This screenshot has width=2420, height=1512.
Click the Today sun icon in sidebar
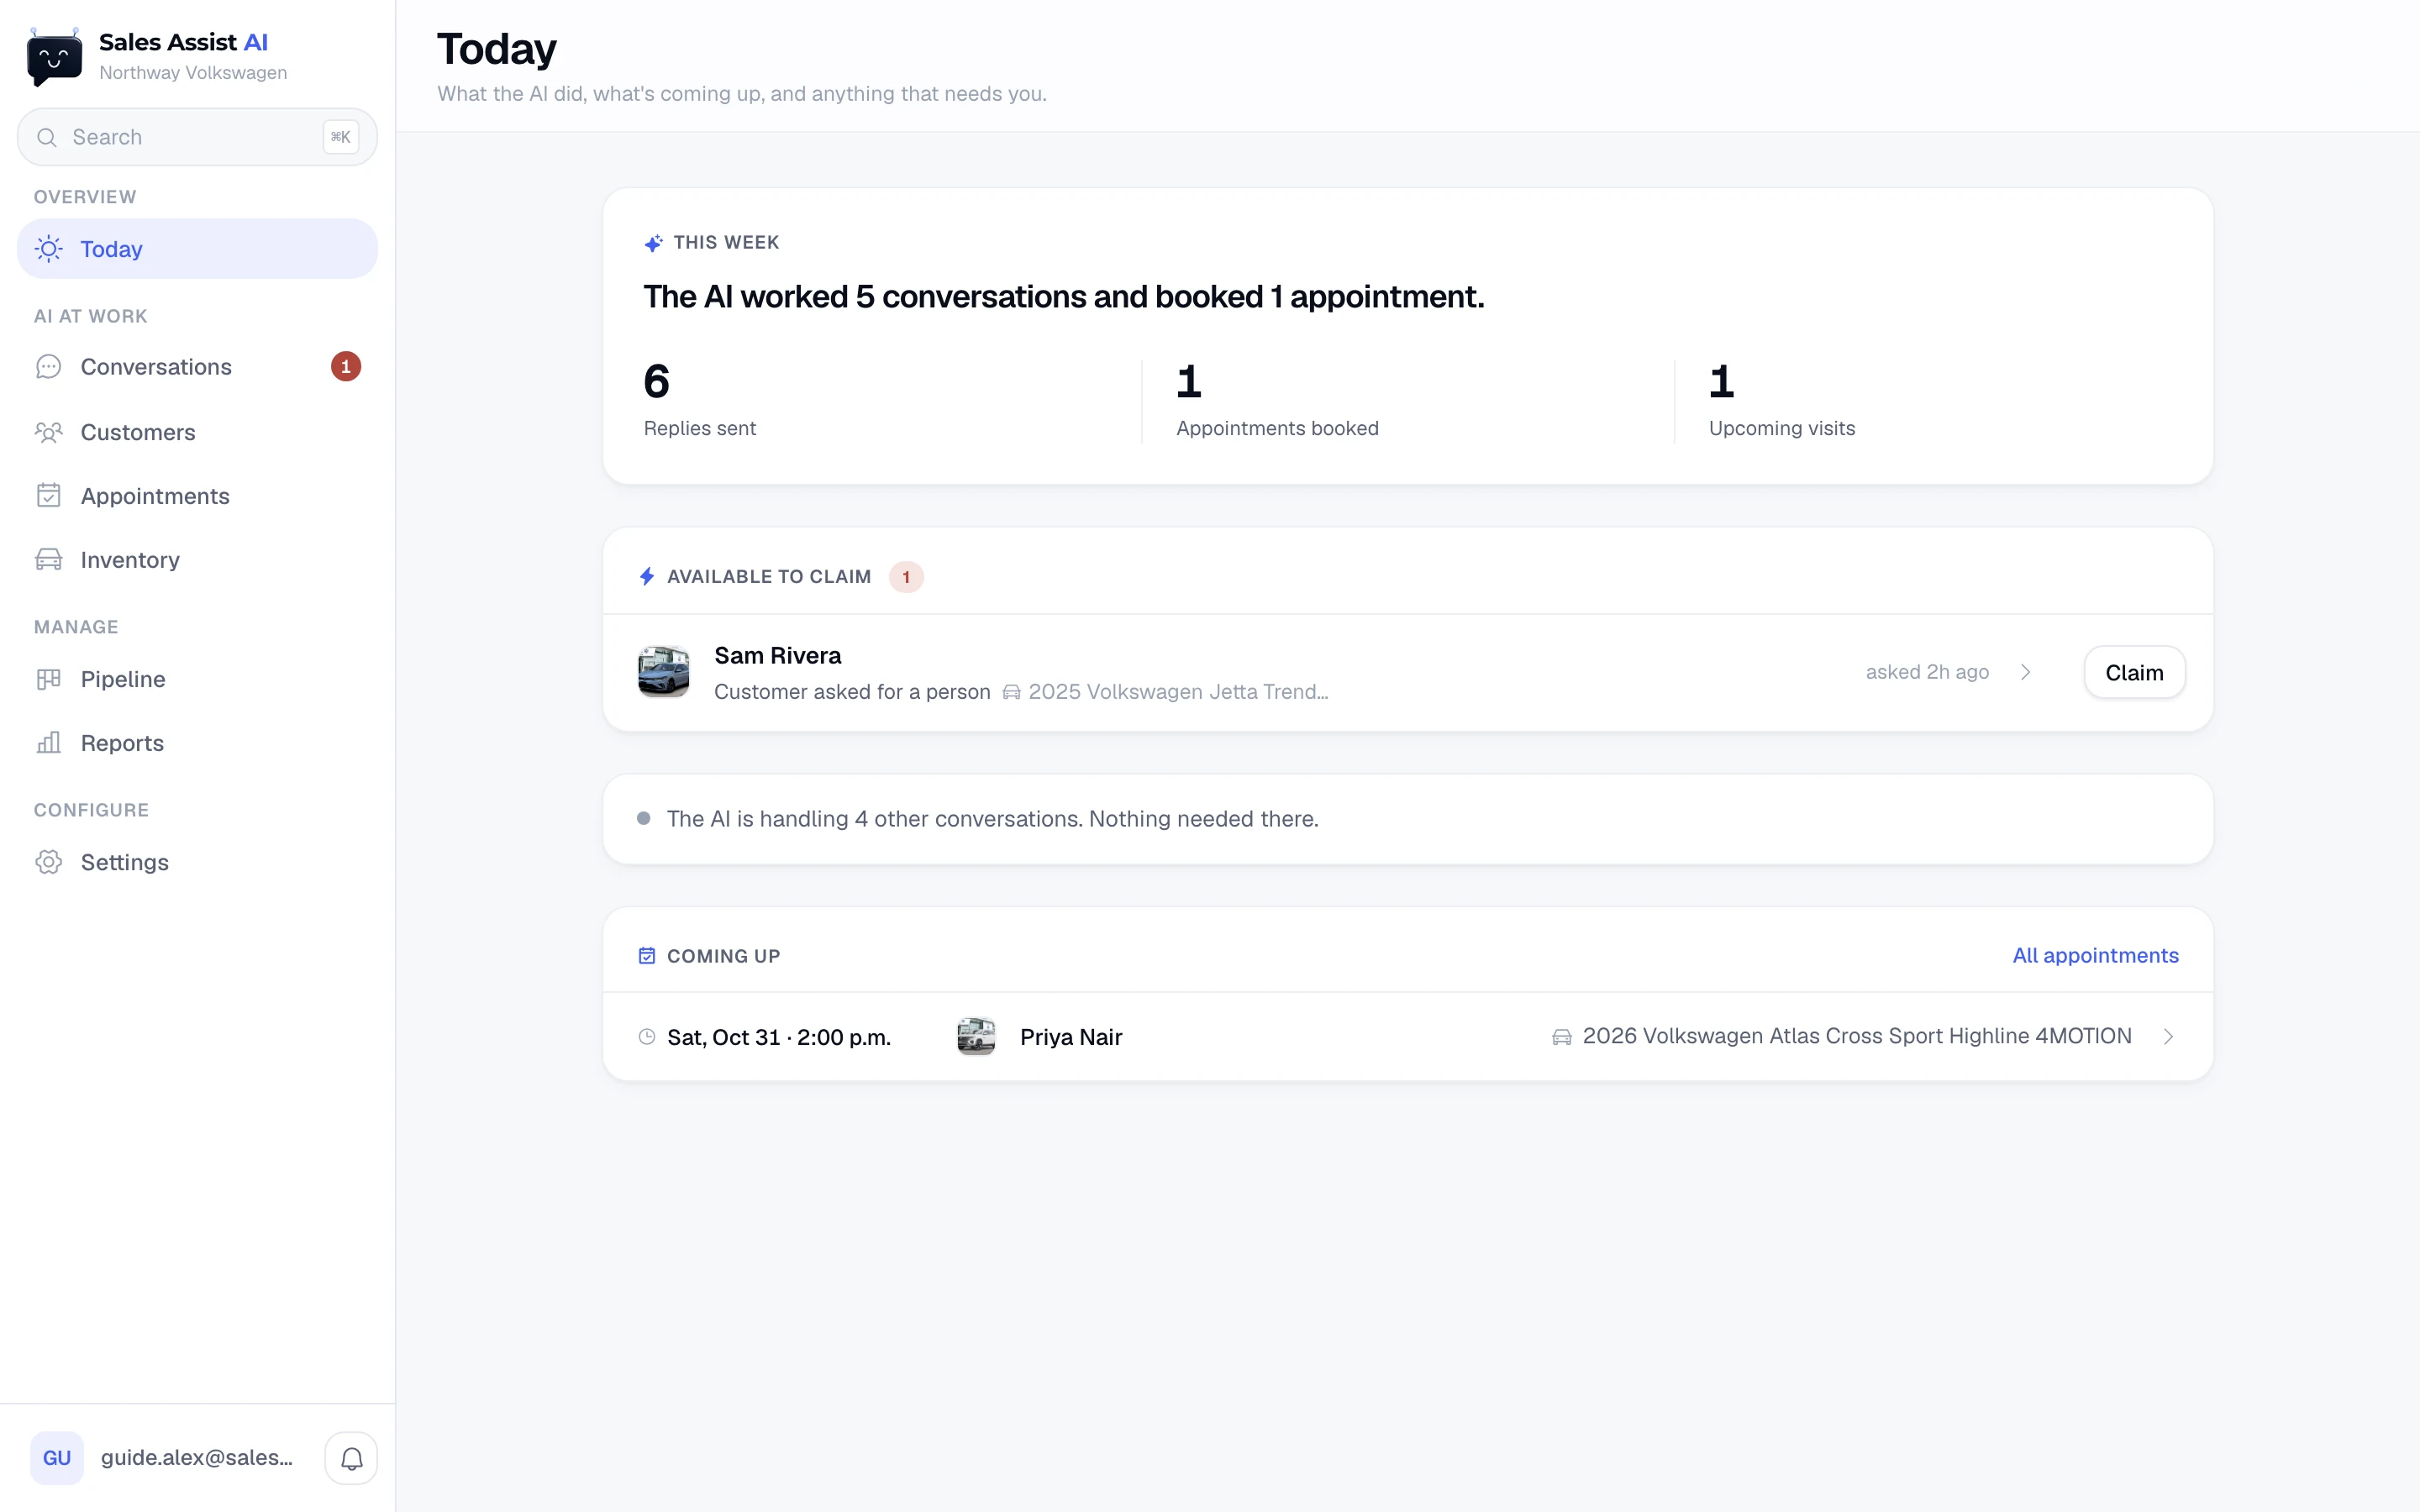click(x=49, y=249)
